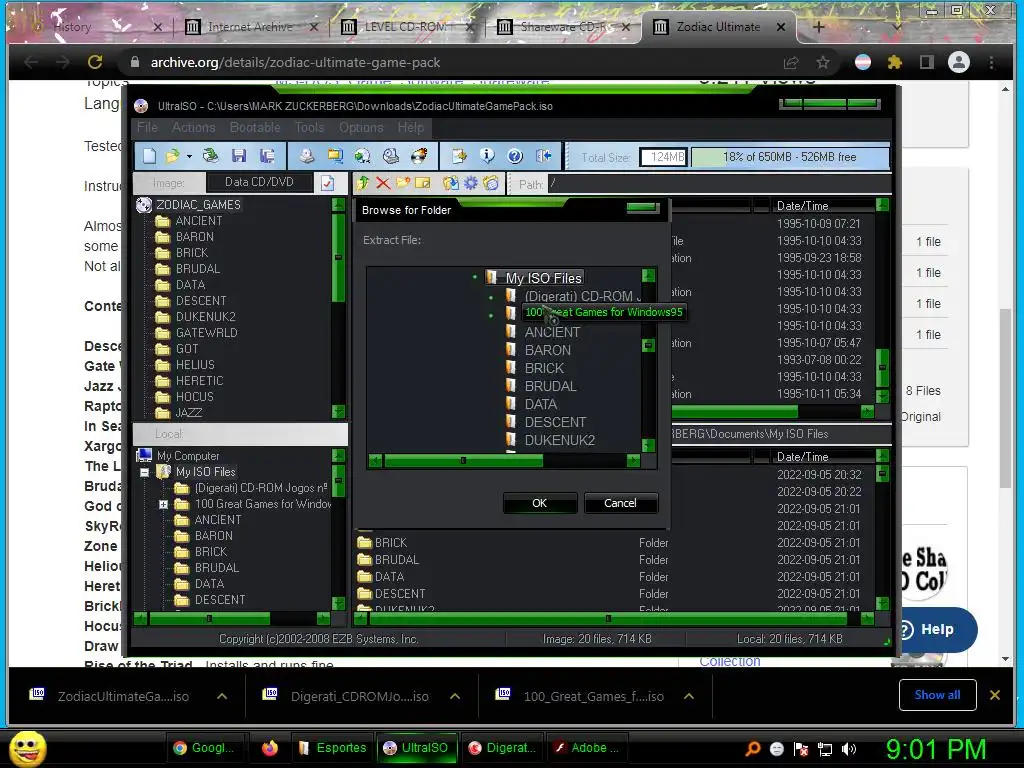This screenshot has height=768, width=1024.
Task: Click the Rename icon in the image toolbar
Action: (x=423, y=184)
